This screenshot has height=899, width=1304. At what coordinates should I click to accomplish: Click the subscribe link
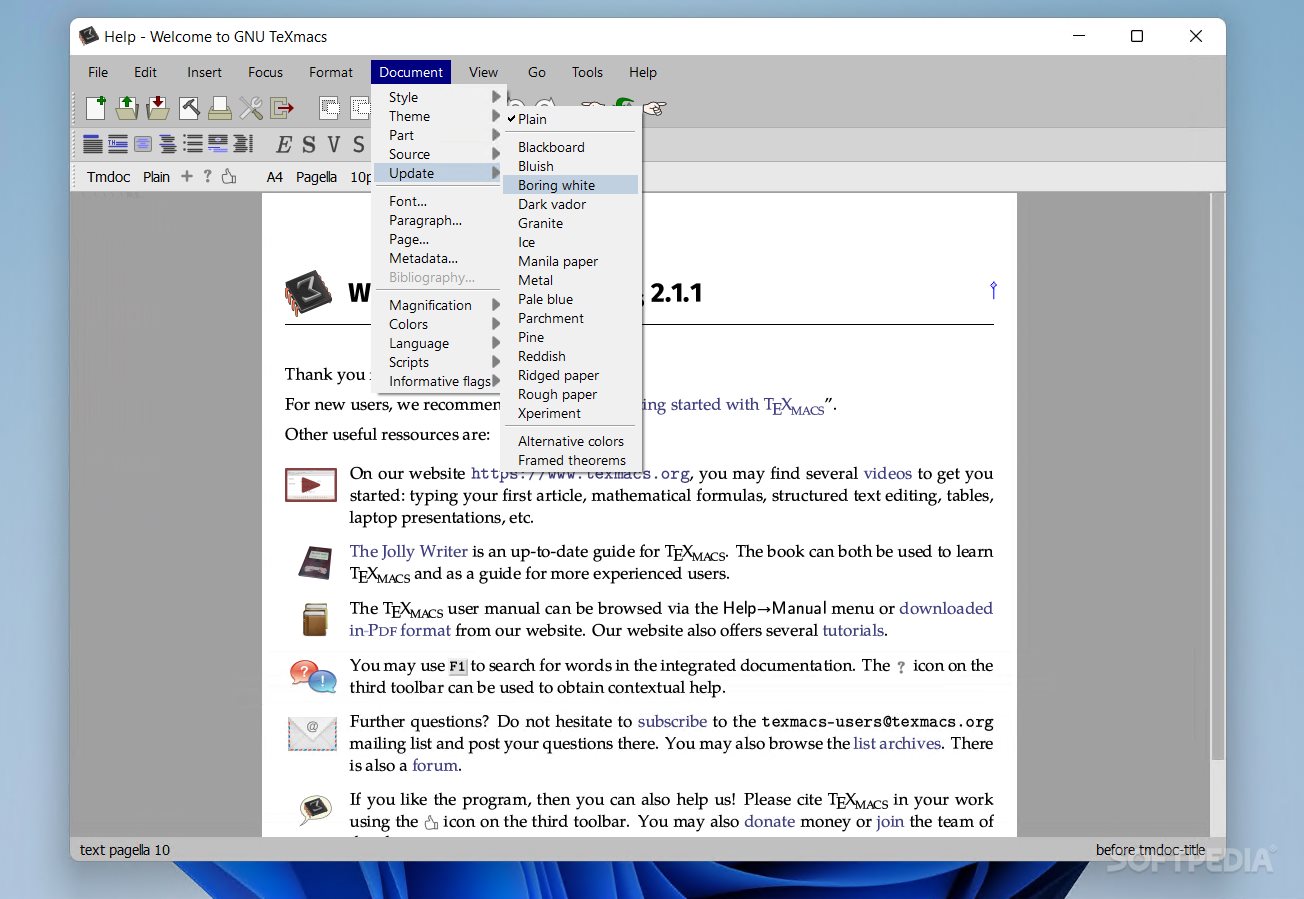click(672, 722)
